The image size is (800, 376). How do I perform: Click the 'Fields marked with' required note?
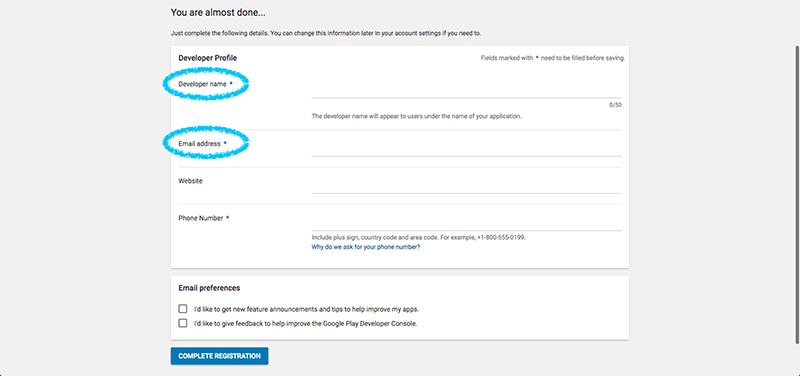click(553, 58)
